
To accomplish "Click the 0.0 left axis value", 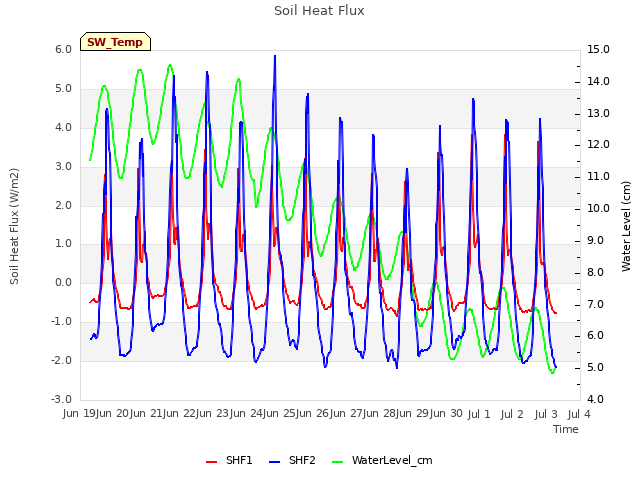I will coord(63,282).
